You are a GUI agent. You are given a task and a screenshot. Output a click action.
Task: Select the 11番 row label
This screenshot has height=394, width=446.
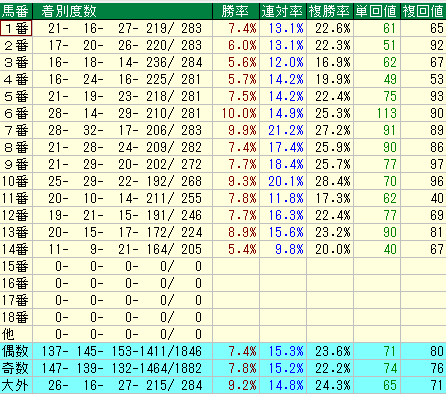pyautogui.click(x=16, y=198)
